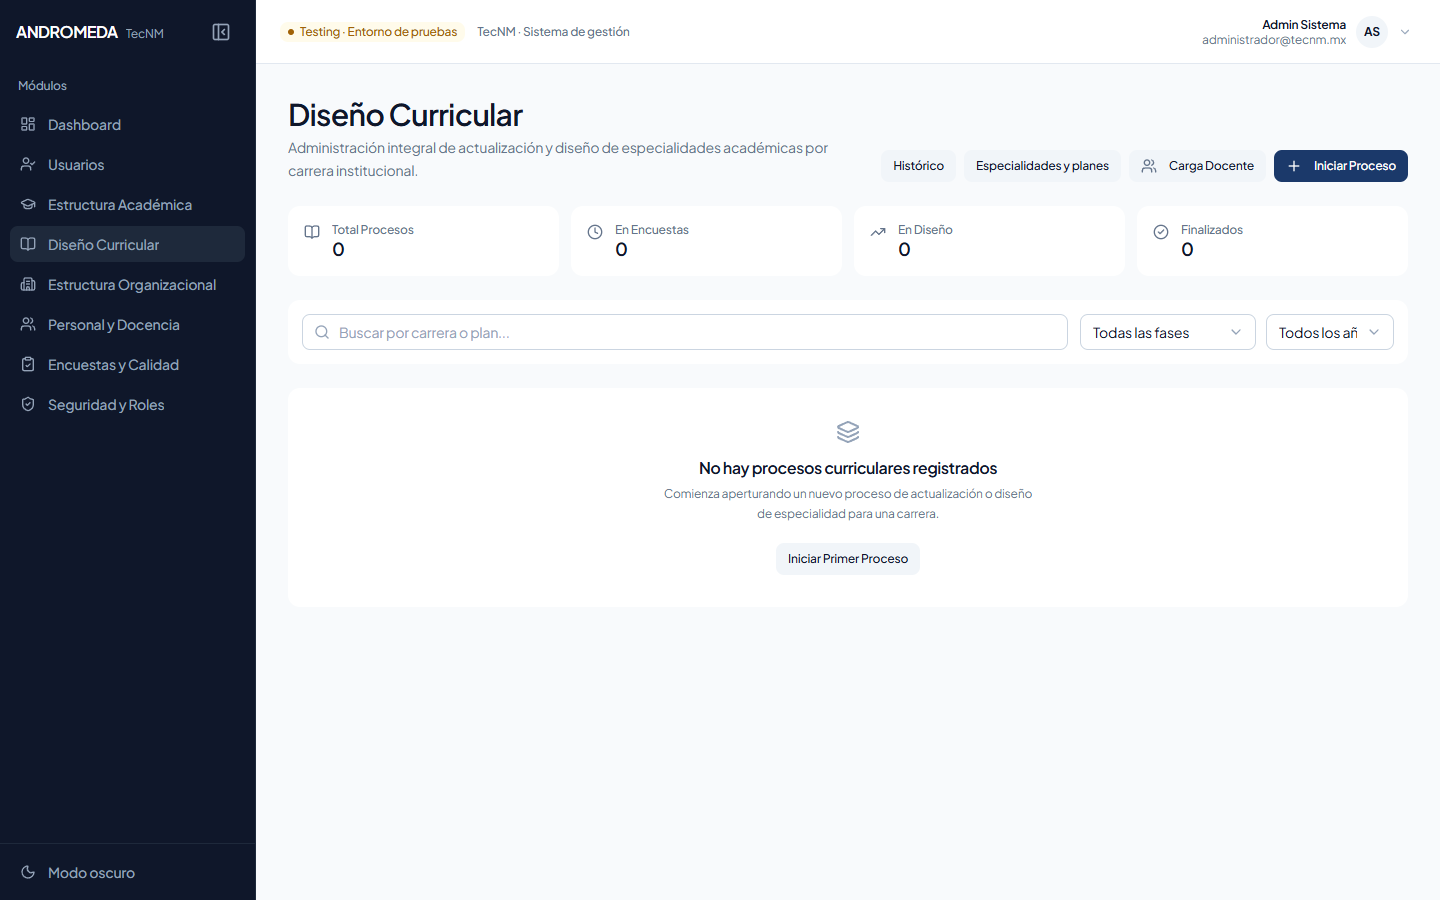The height and width of the screenshot is (900, 1440).
Task: Click the Total Procesos stat card
Action: tap(423, 241)
